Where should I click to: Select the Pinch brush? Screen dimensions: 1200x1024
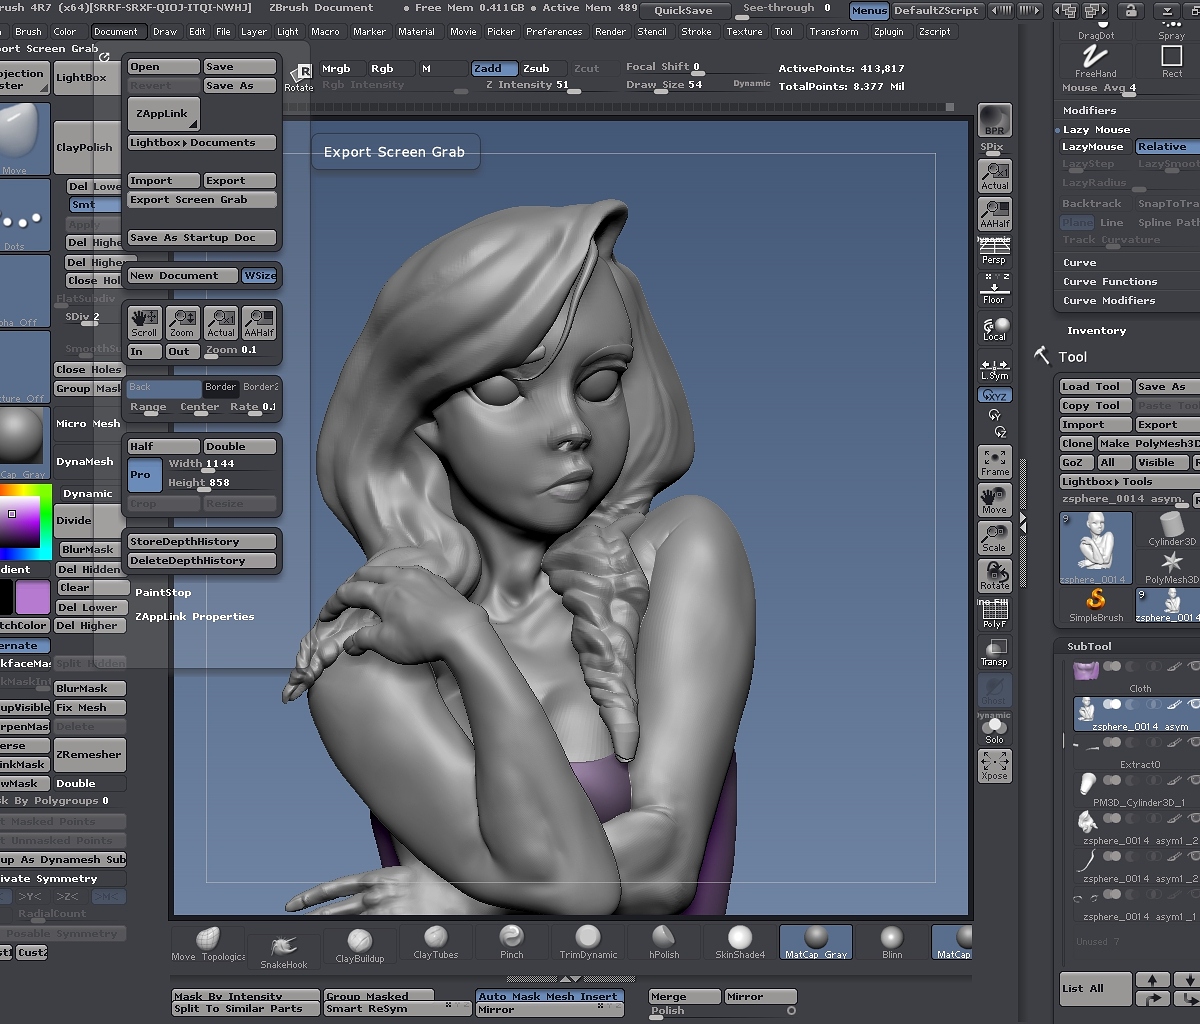(512, 942)
